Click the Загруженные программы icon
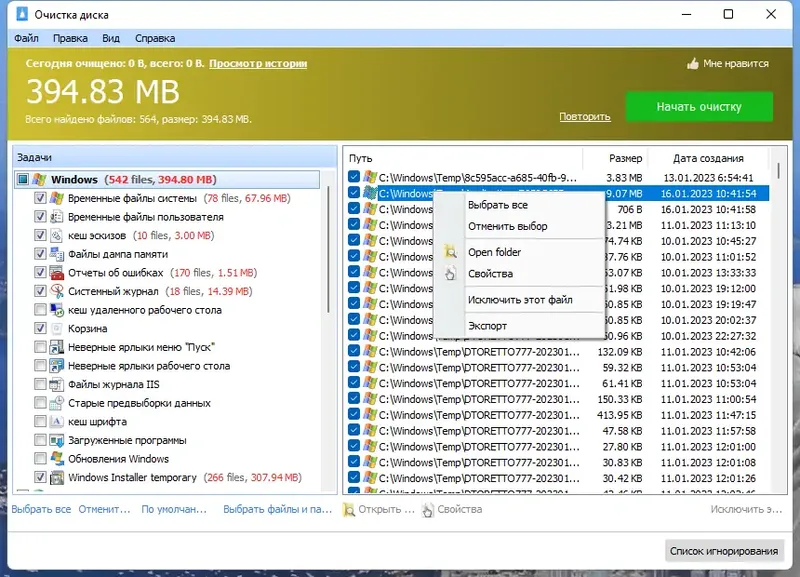Screen dimensions: 800x577 pos(57,440)
